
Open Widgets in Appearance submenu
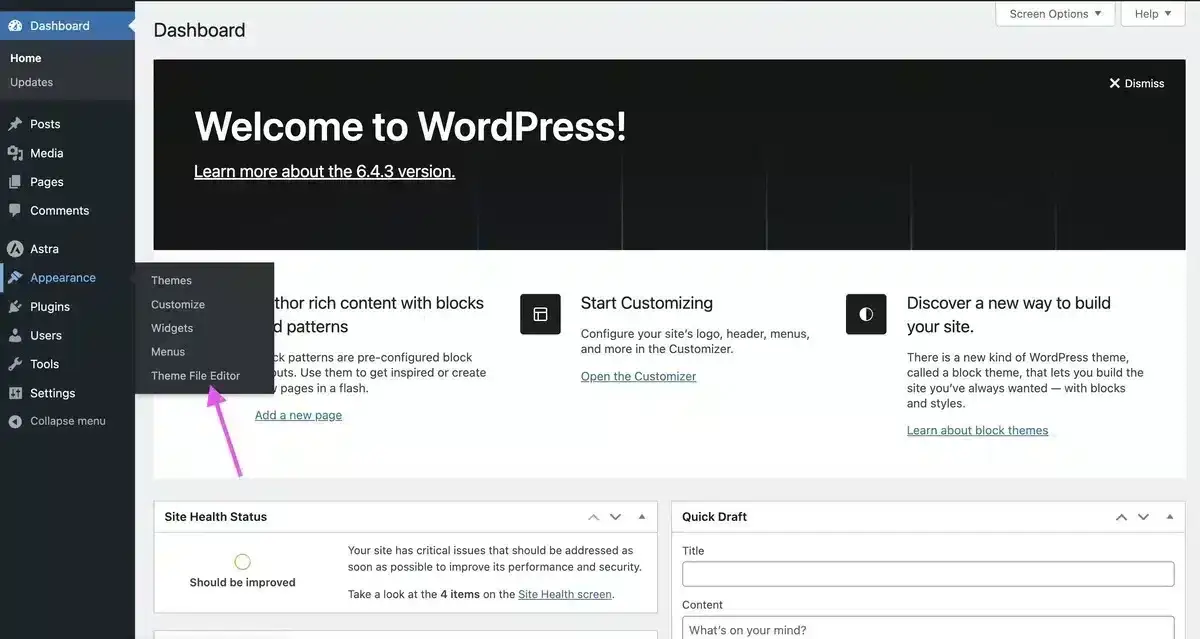coord(172,328)
